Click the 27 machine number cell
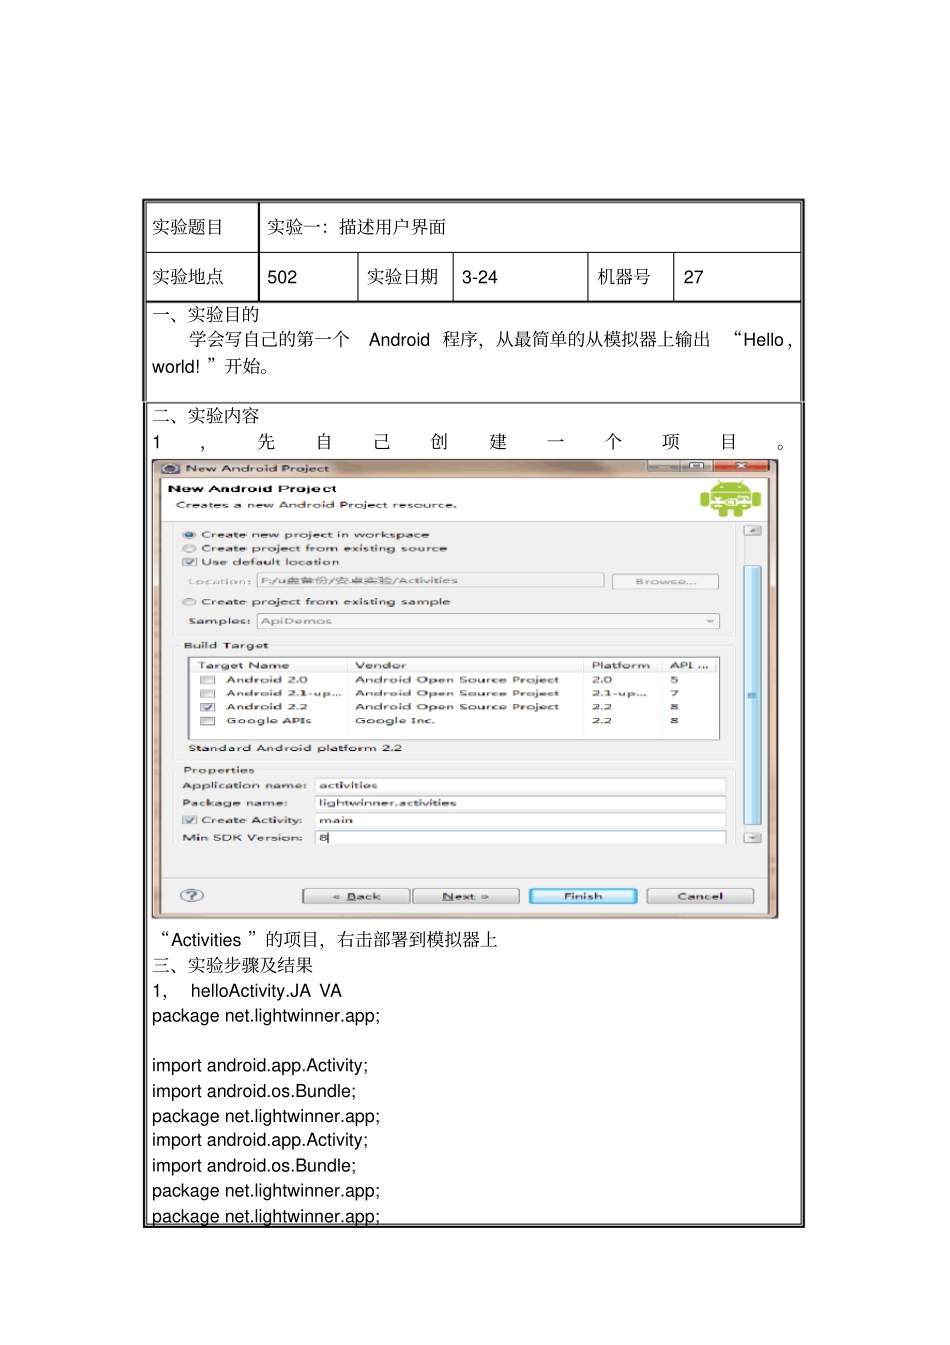The height and width of the screenshot is (1345, 950). pos(737,277)
